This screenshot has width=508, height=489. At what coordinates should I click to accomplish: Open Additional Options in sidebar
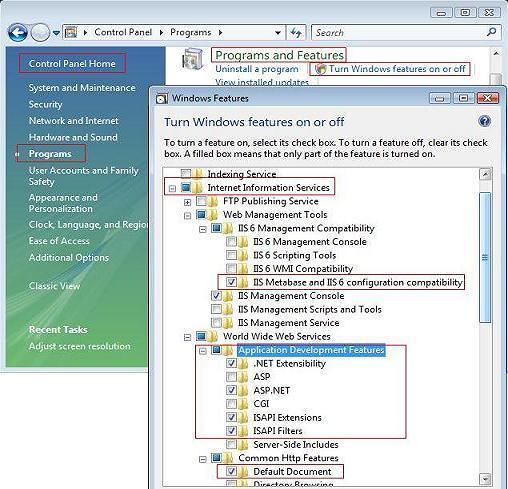point(69,257)
